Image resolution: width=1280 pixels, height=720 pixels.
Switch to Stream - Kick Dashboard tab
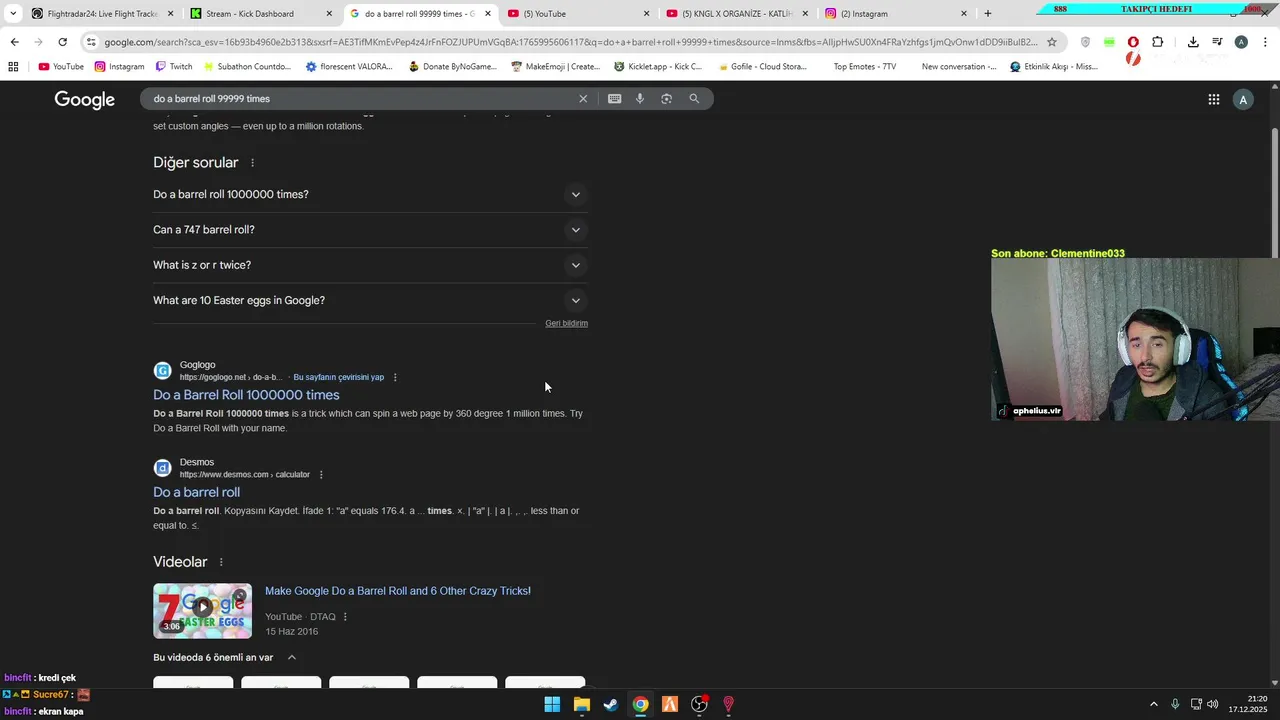tap(260, 14)
